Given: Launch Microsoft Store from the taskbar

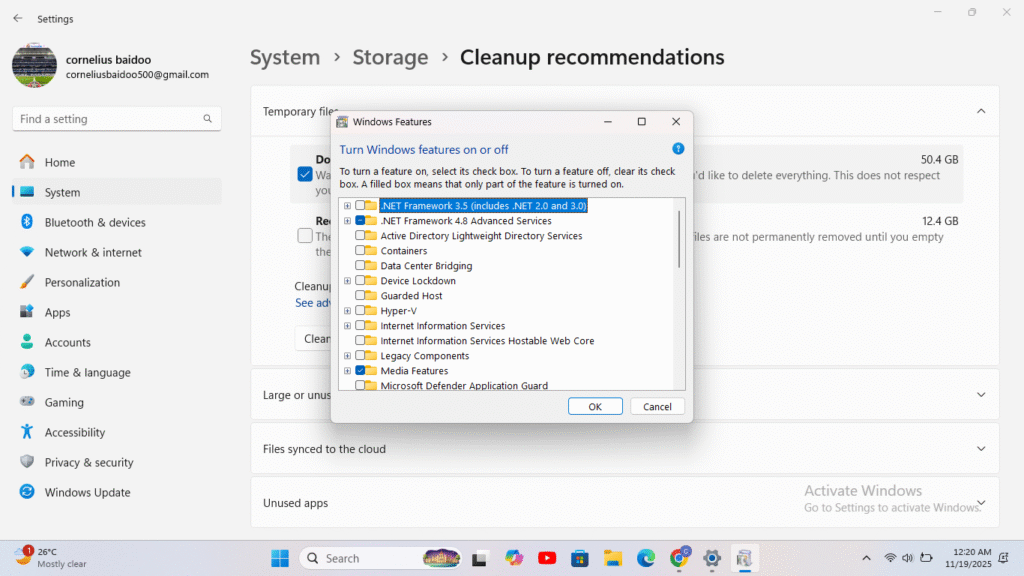Looking at the screenshot, I should [x=580, y=558].
